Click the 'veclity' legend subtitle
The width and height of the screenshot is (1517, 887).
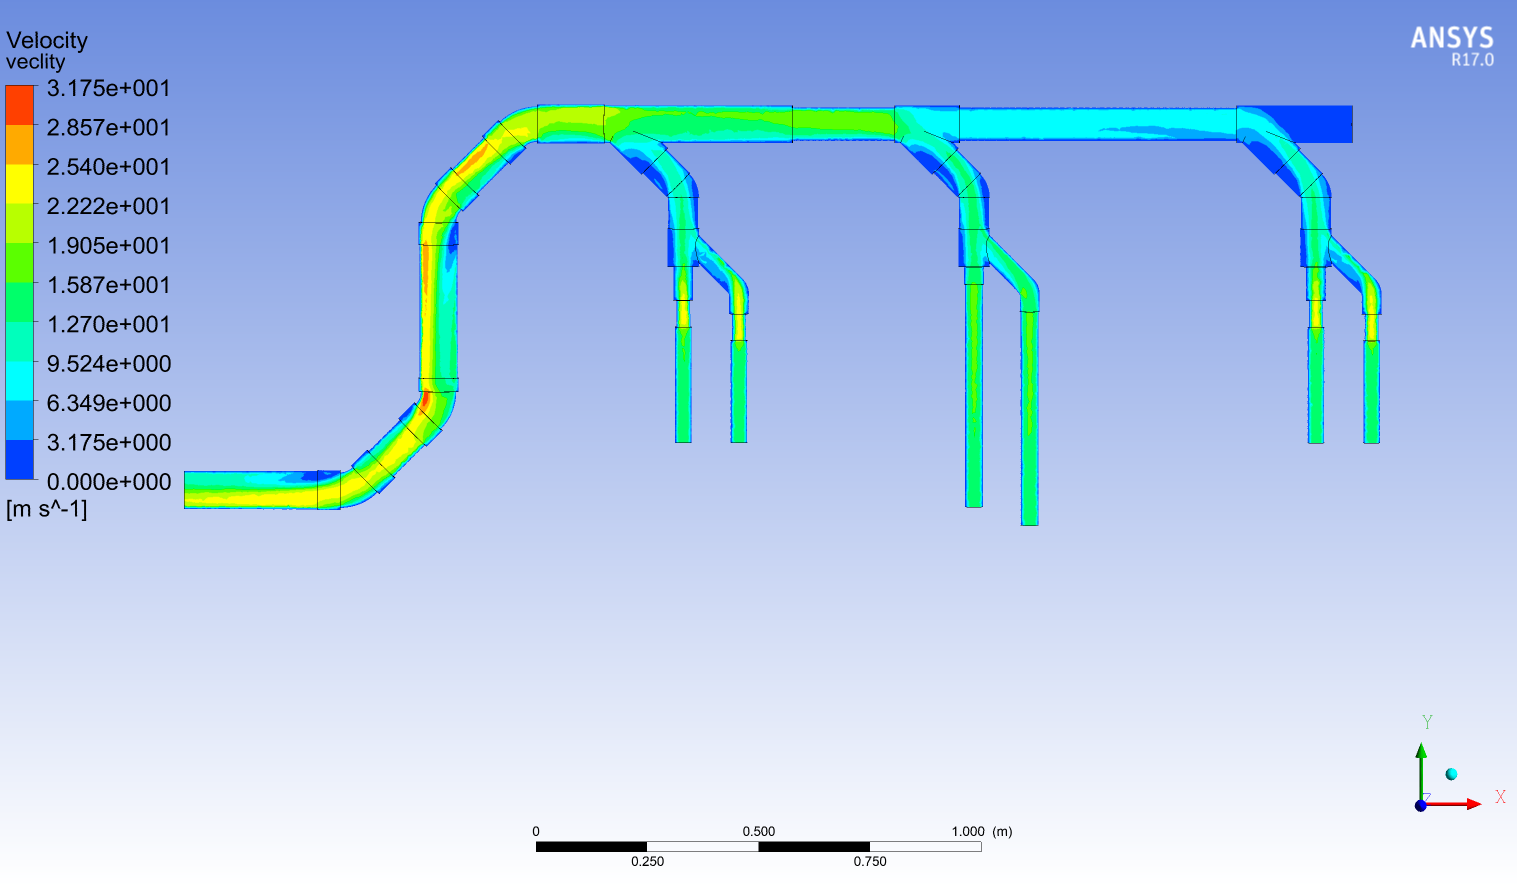click(35, 62)
